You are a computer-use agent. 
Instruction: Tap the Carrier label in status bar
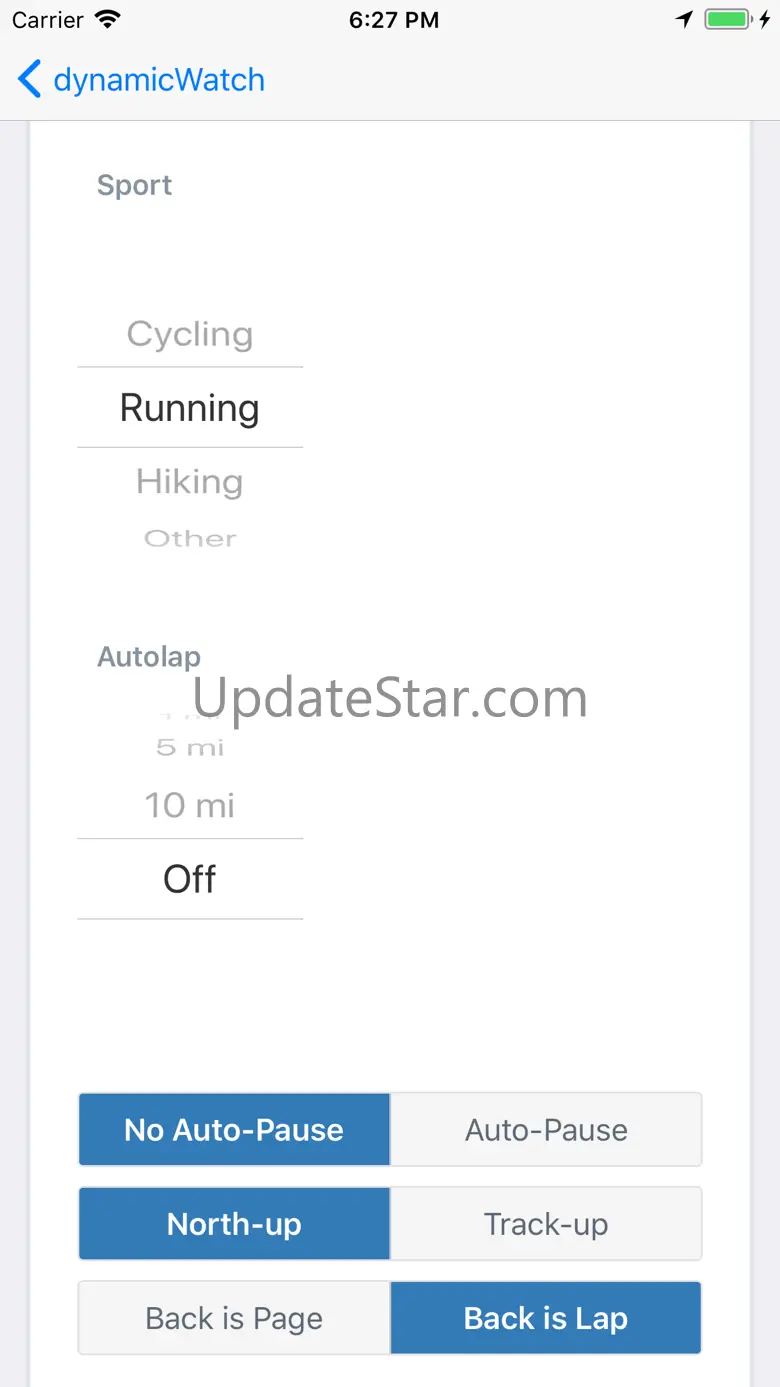48,20
